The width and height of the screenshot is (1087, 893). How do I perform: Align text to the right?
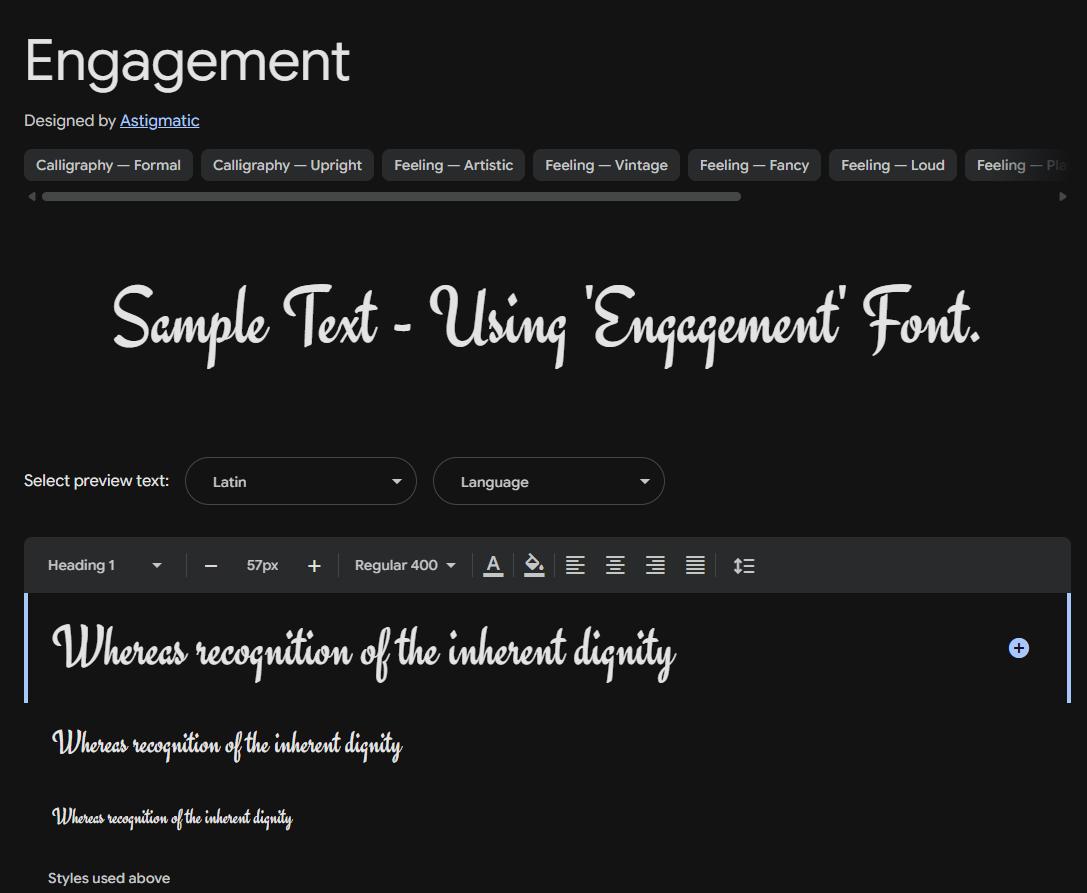point(655,566)
